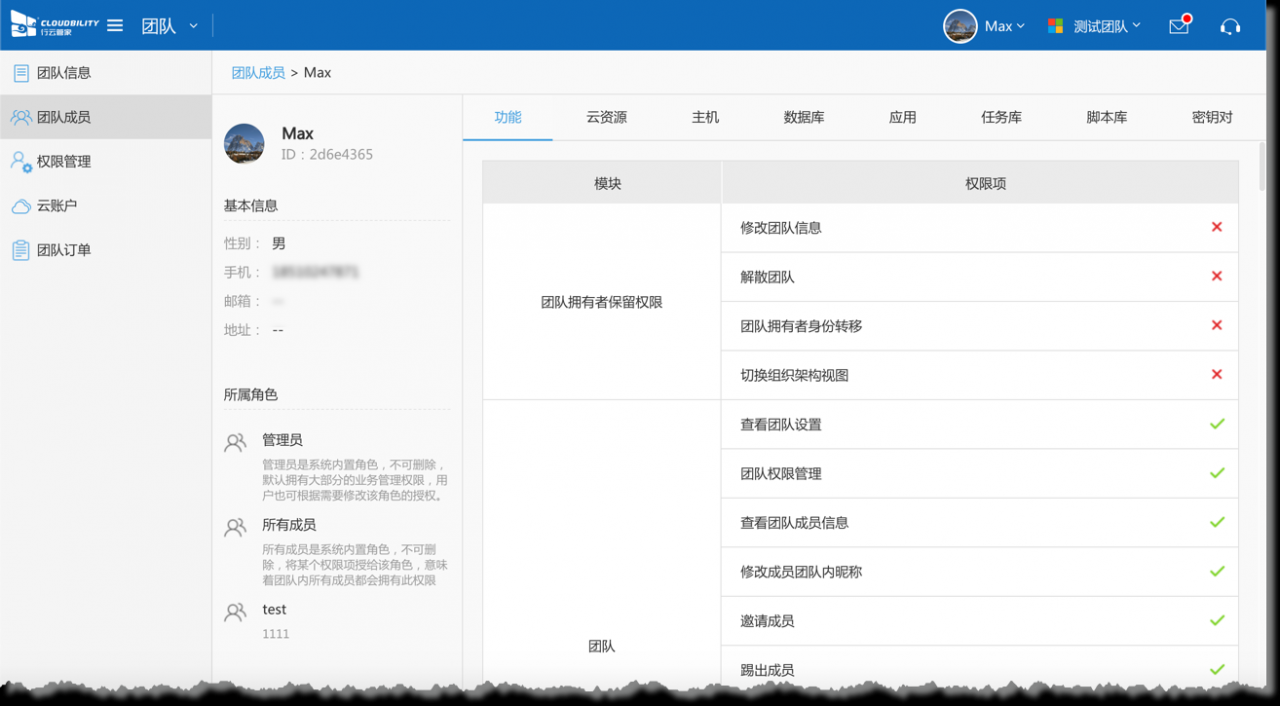Switch to the 云资源 tab
The width and height of the screenshot is (1280, 706).
[606, 117]
